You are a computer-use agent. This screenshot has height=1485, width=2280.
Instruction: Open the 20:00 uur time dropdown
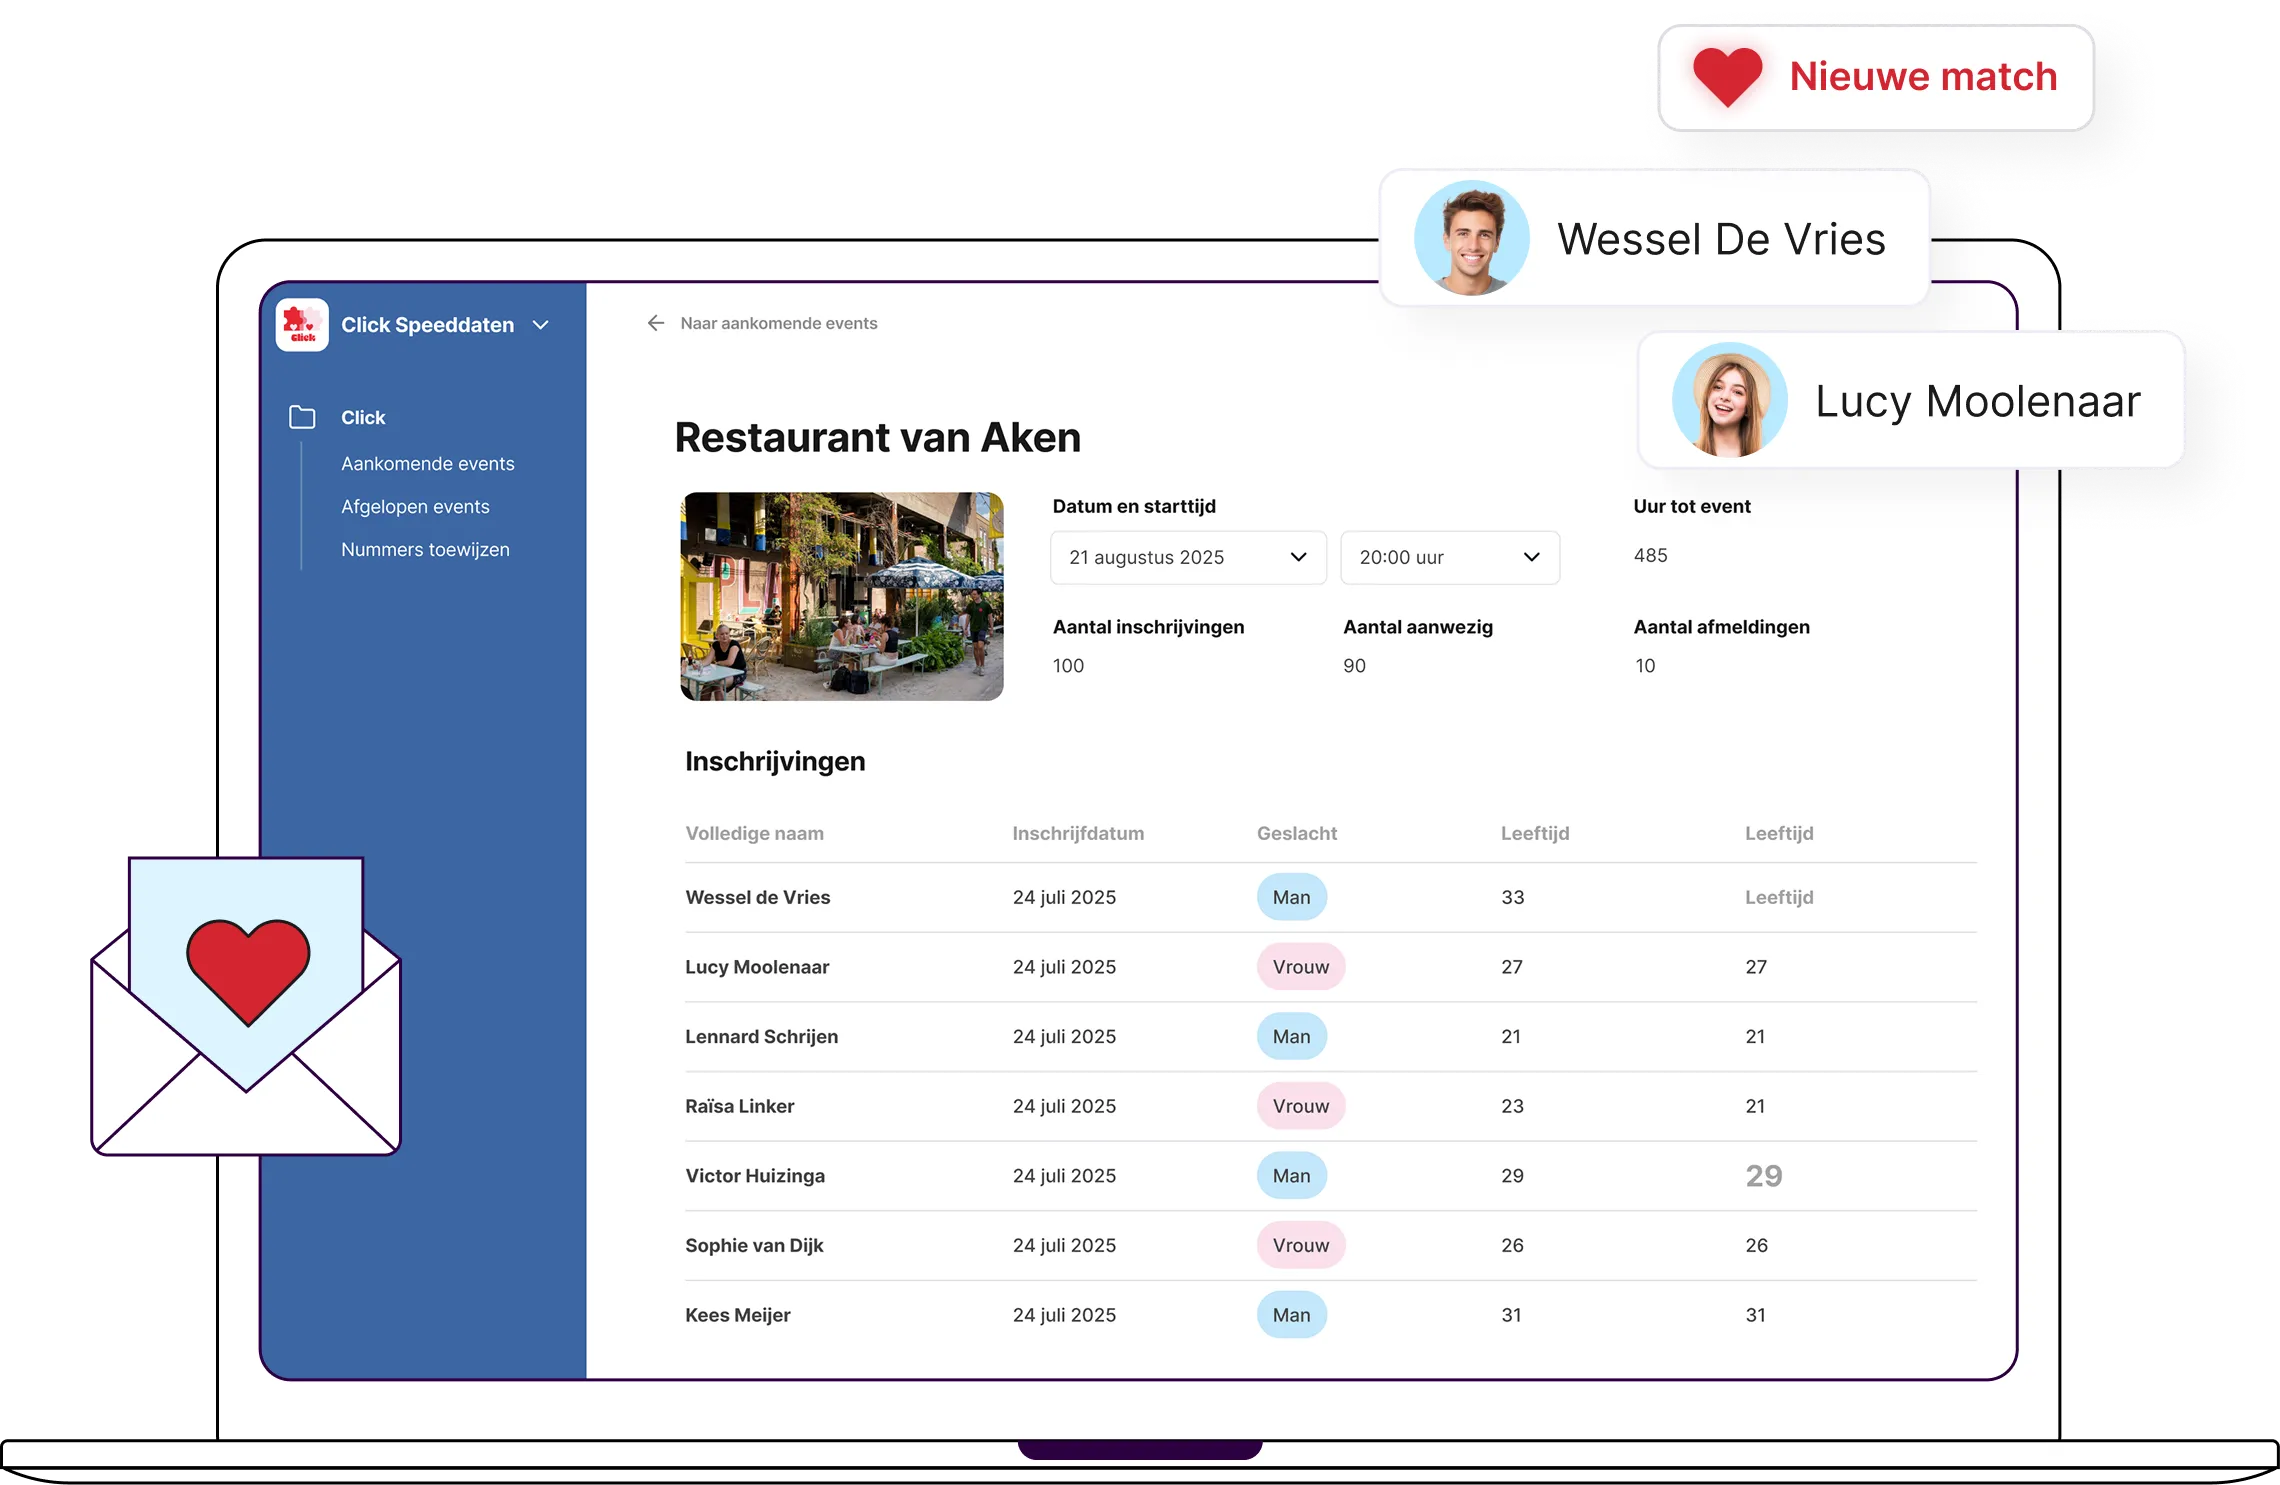click(x=1449, y=557)
